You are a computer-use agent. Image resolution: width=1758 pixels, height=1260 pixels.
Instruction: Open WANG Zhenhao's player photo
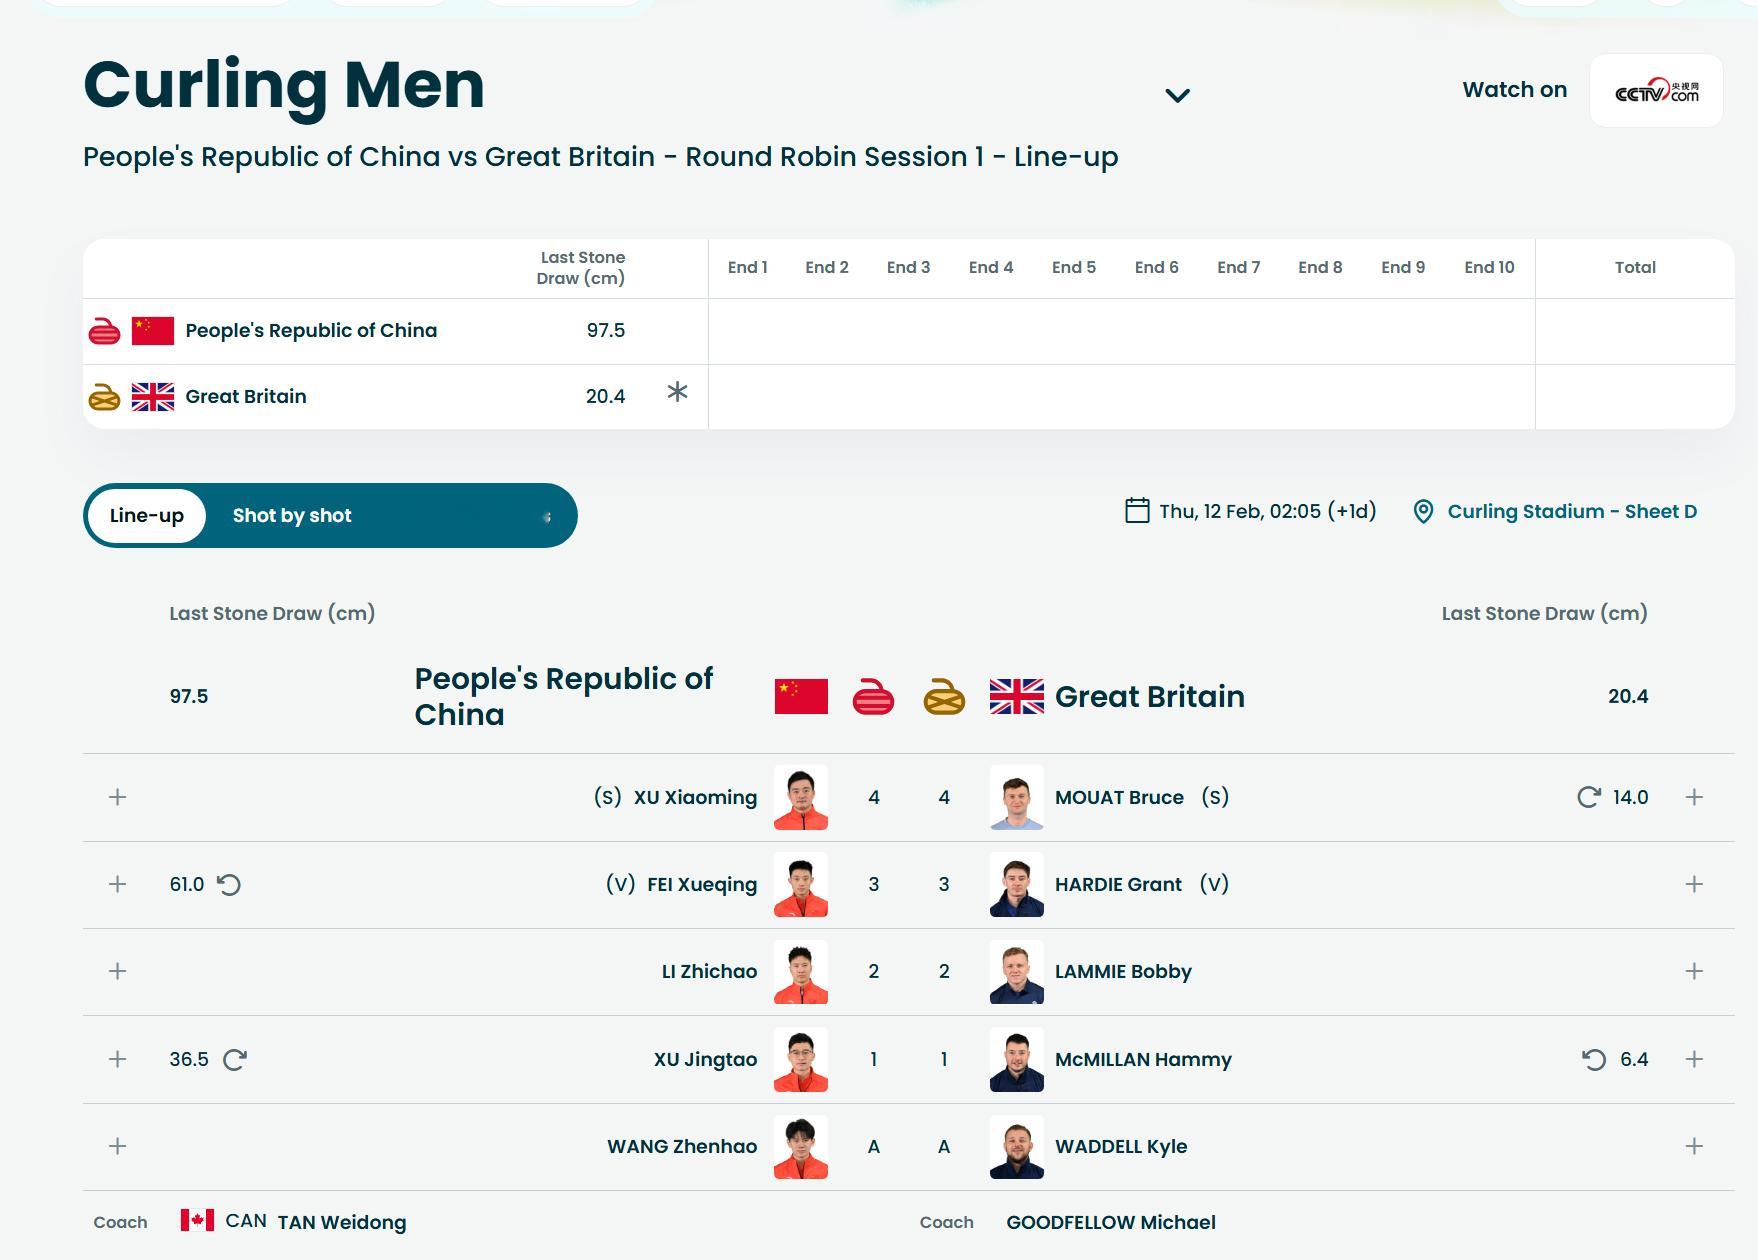(801, 1146)
